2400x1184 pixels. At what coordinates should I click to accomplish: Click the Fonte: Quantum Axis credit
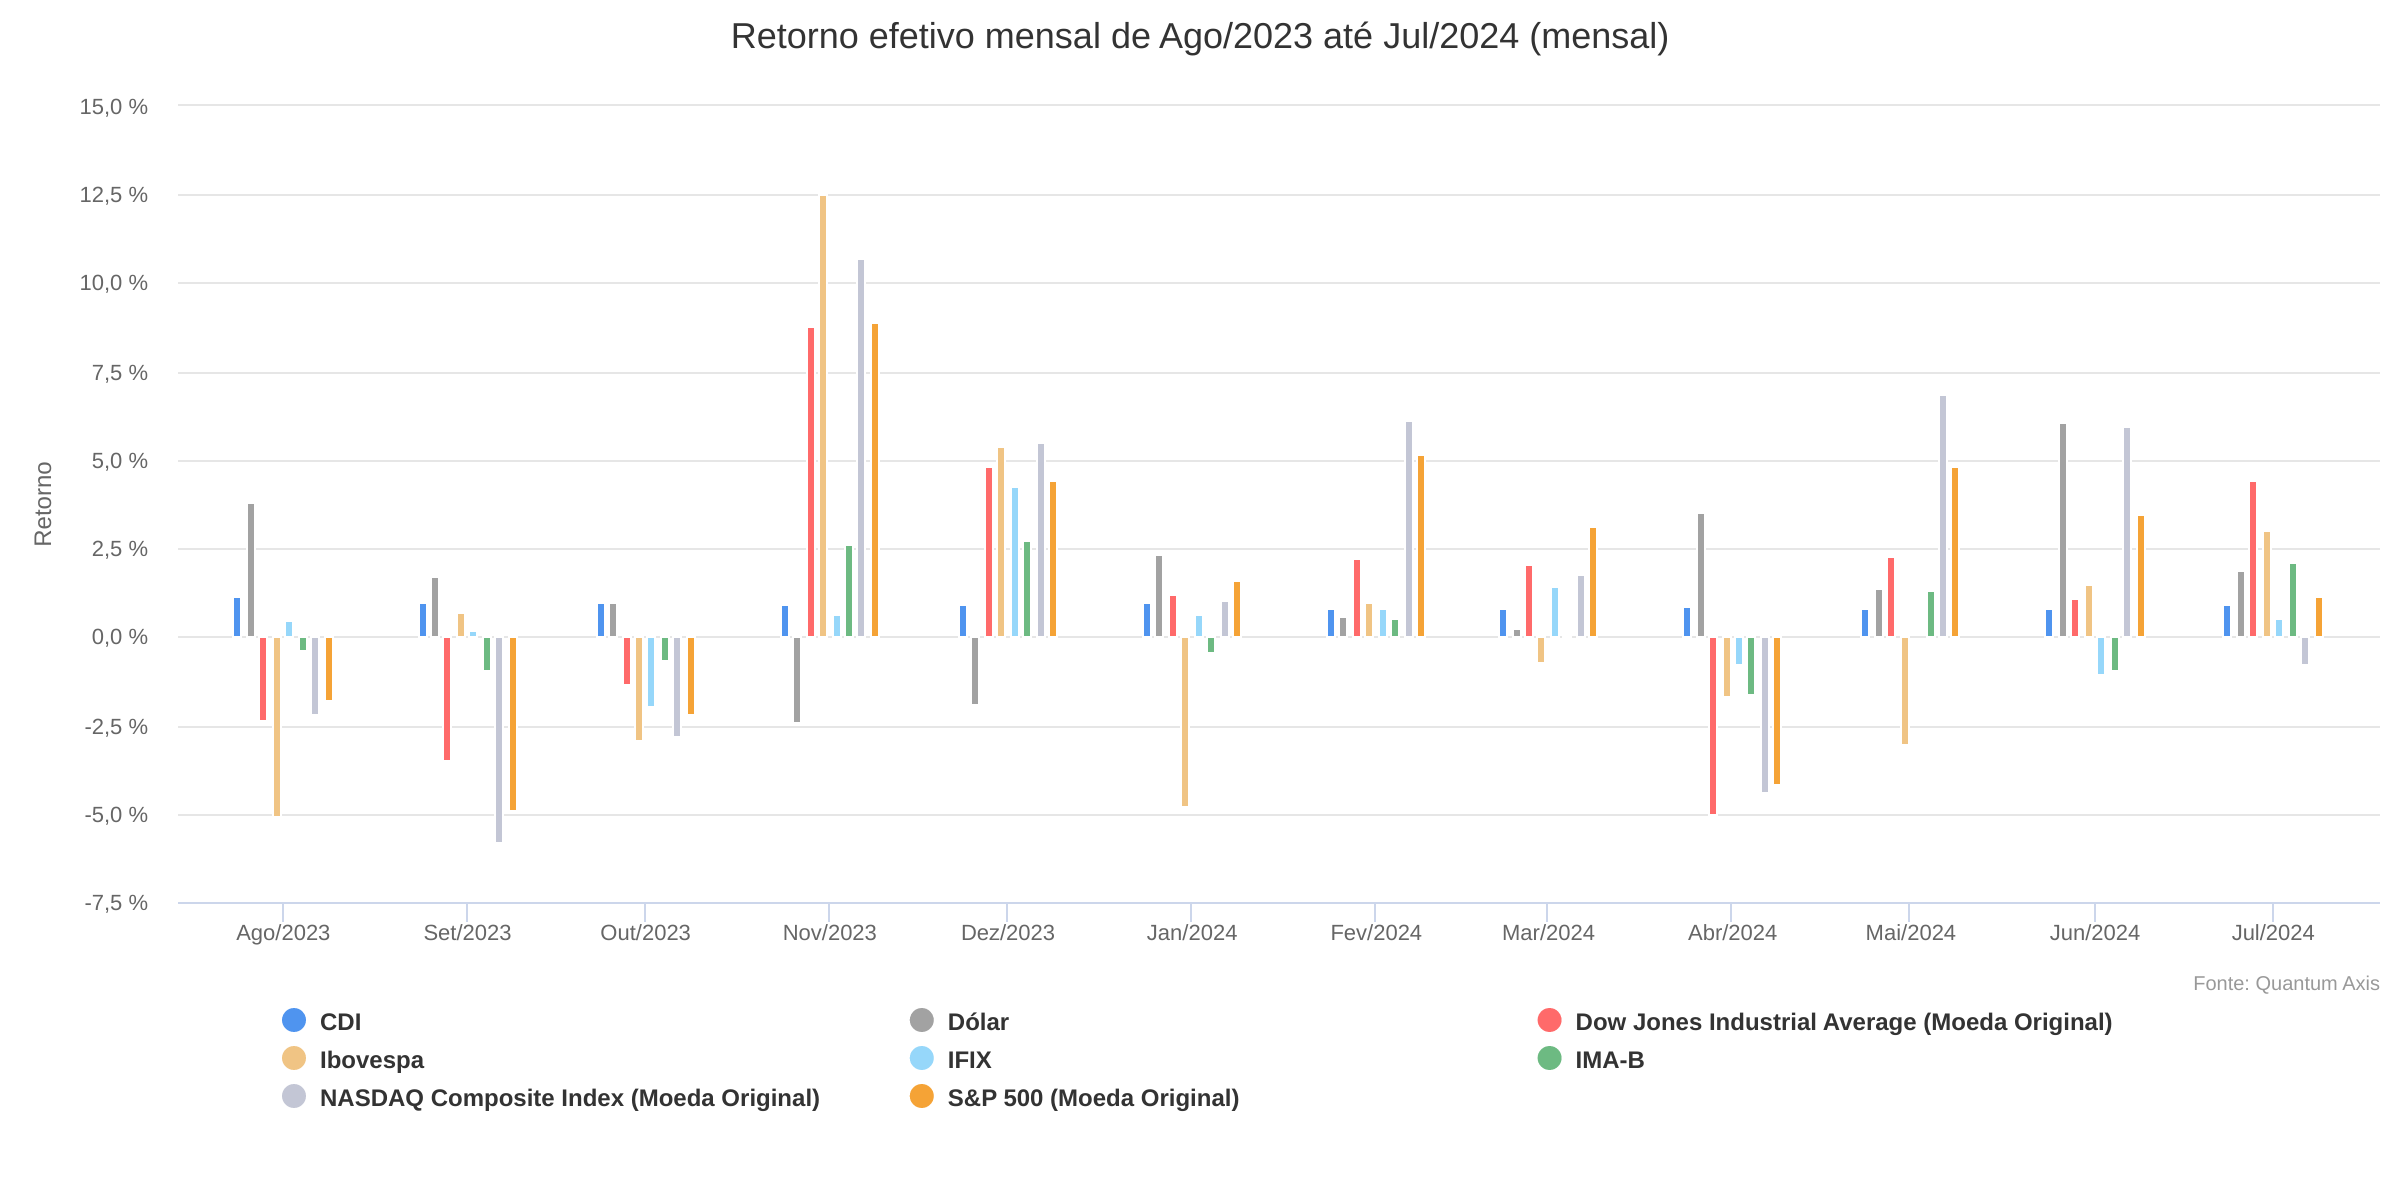(x=2286, y=983)
